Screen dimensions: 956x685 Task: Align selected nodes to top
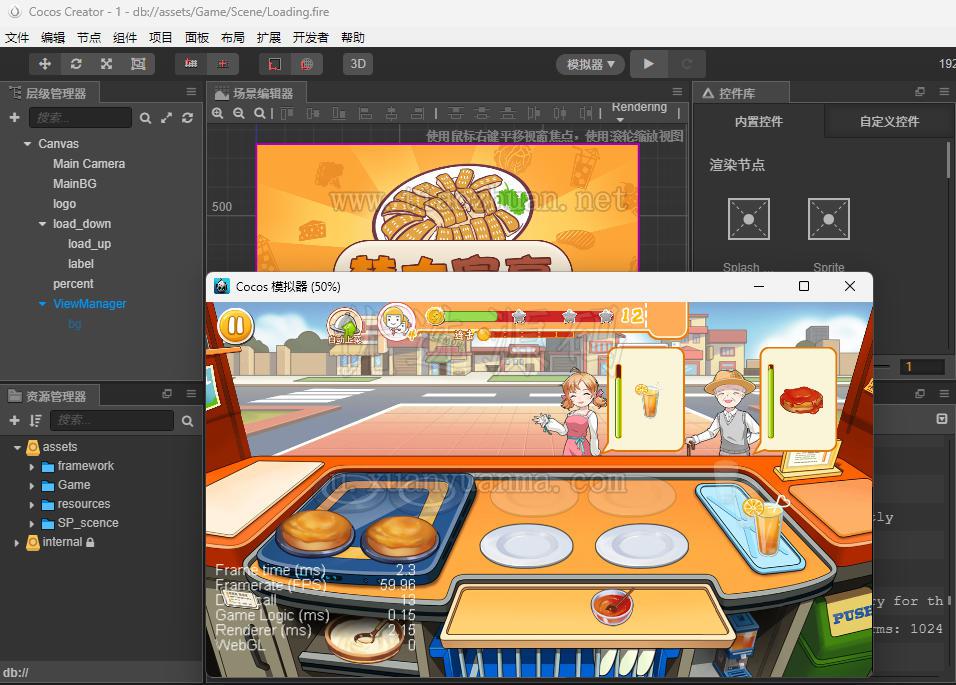tap(287, 113)
